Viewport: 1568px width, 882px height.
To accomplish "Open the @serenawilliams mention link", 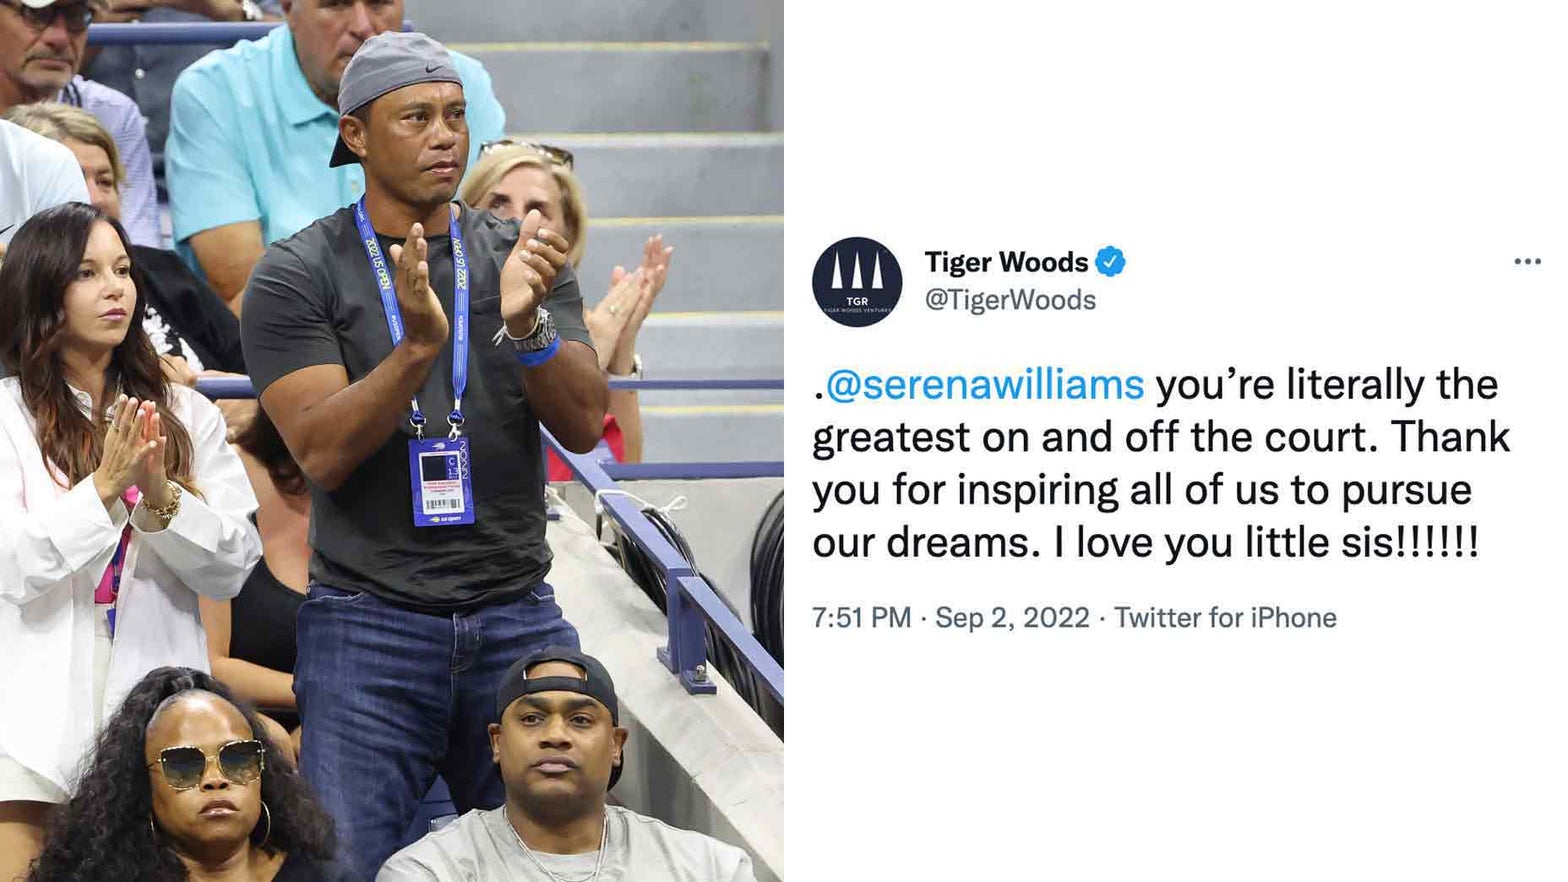I will point(984,385).
